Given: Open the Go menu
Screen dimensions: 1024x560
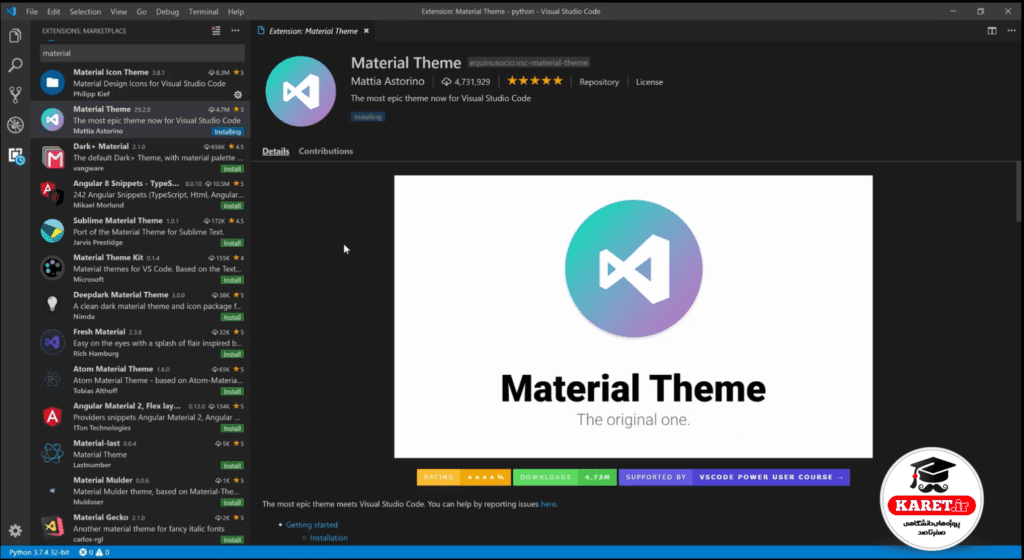Looking at the screenshot, I should click(142, 11).
